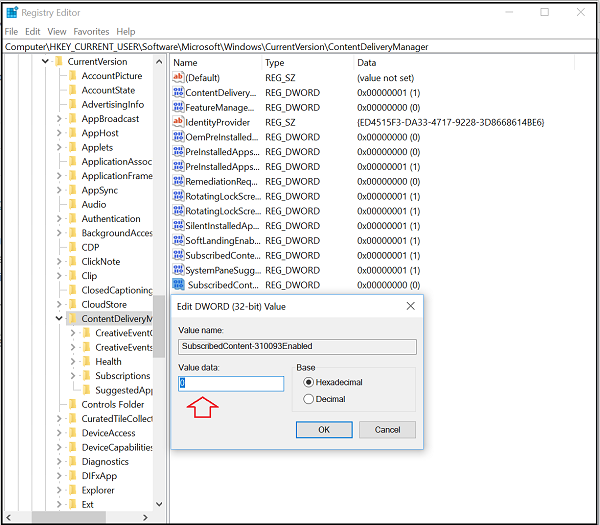600x525 pixels.
Task: Expand the CloudStore tree node
Action: [59, 304]
